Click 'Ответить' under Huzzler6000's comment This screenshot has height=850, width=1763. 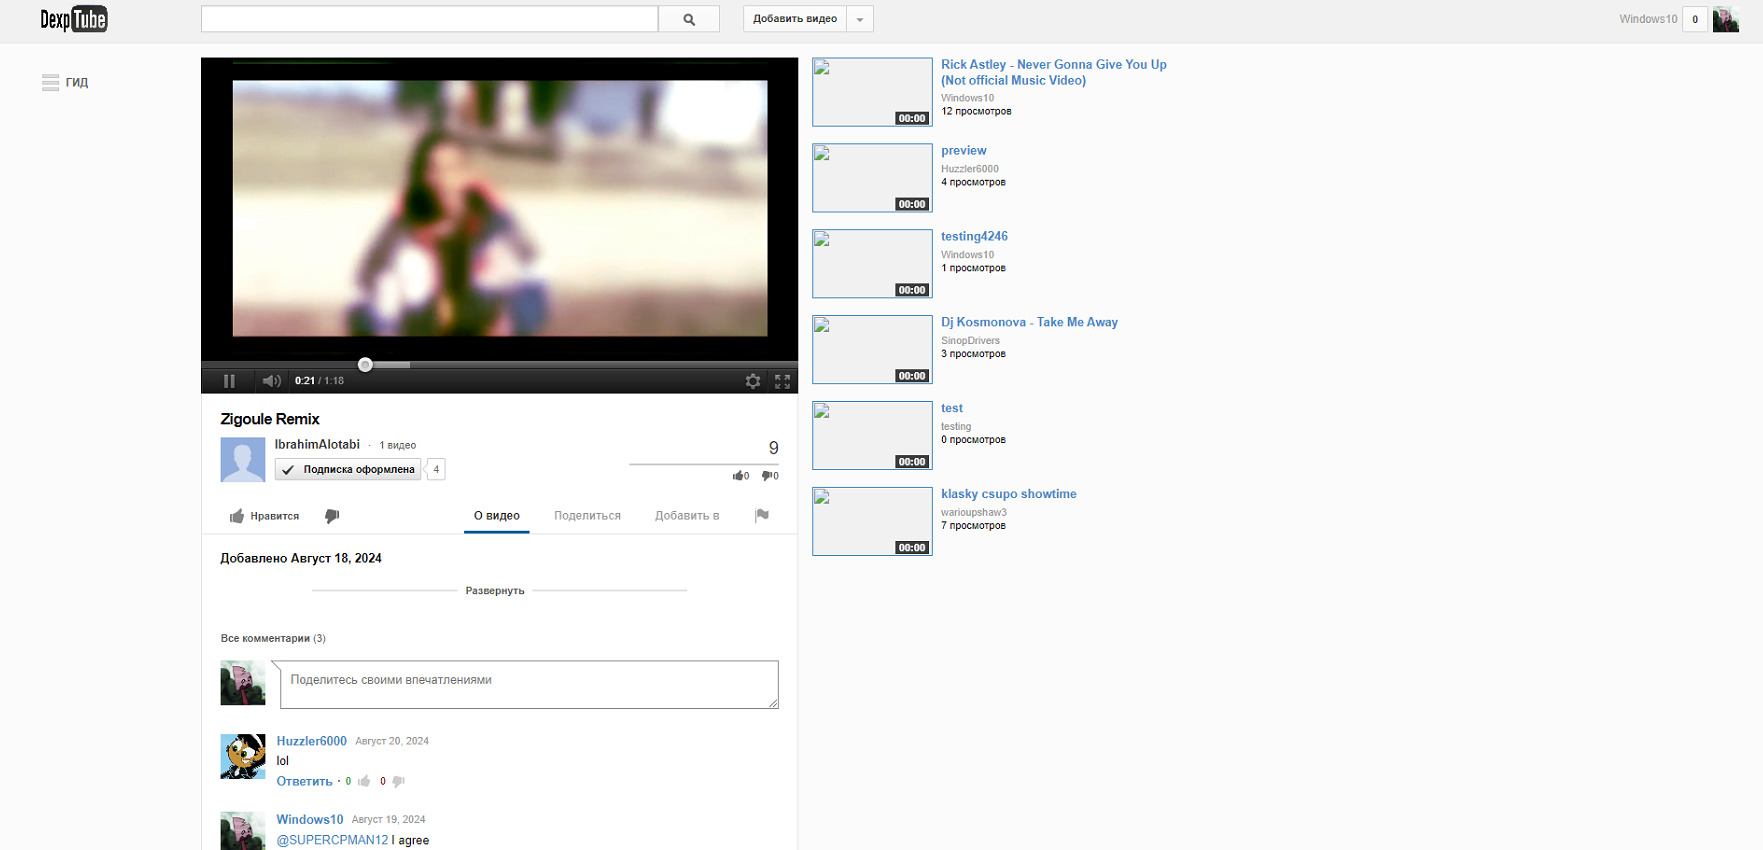[x=304, y=782]
